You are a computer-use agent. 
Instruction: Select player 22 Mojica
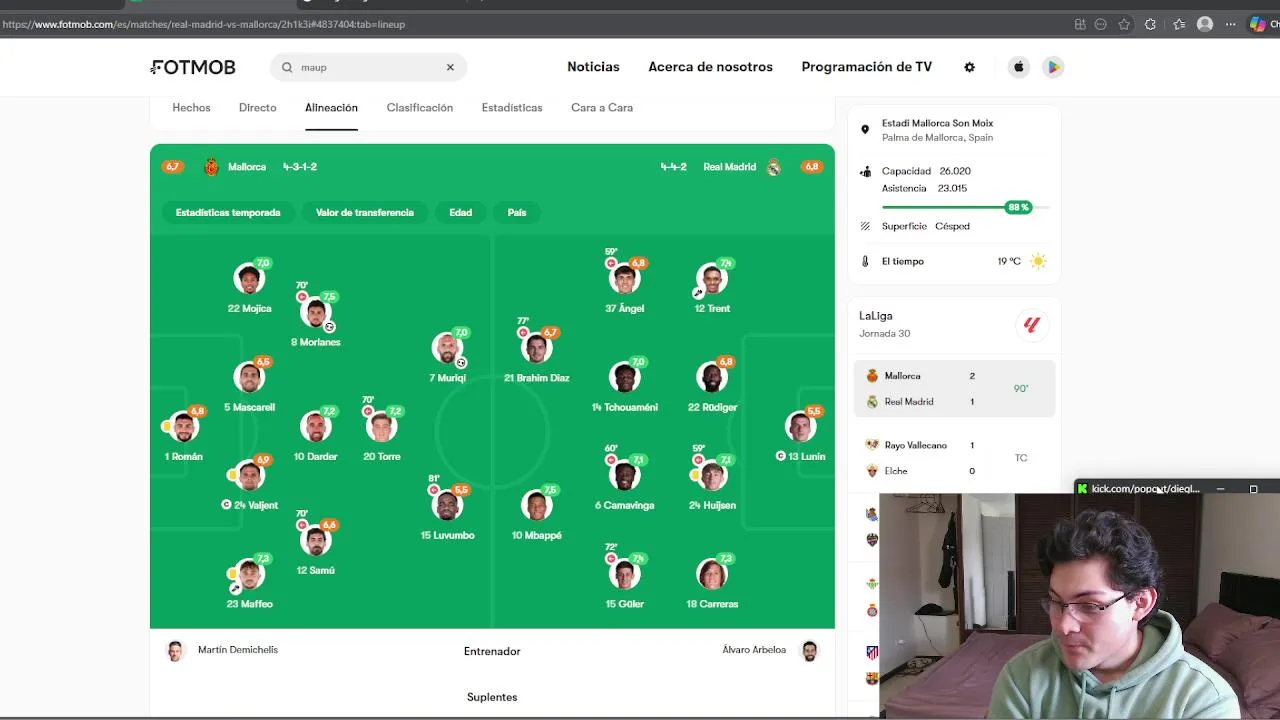(249, 286)
